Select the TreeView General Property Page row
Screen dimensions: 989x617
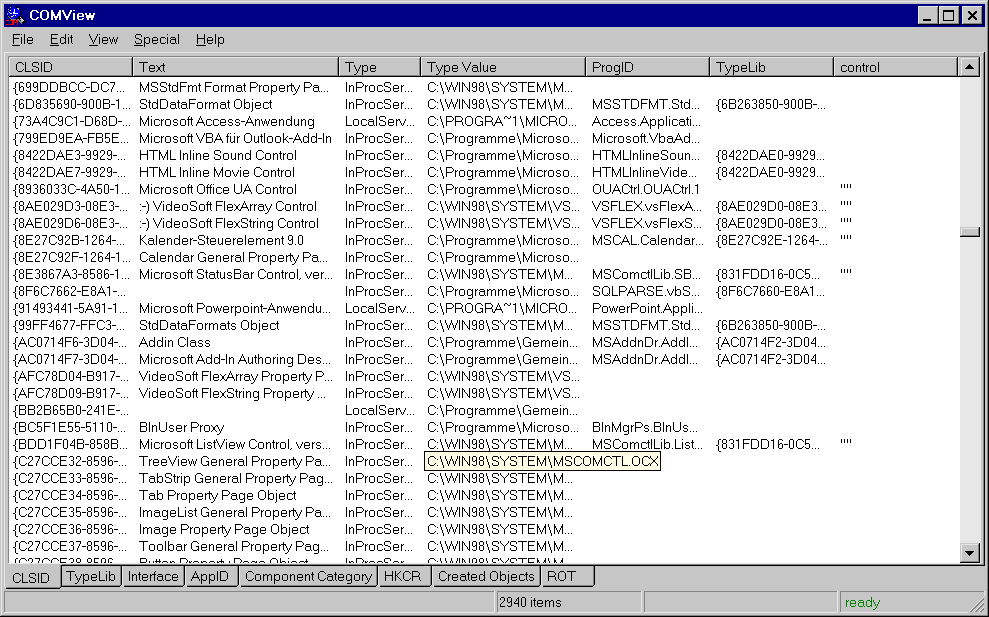coord(484,462)
